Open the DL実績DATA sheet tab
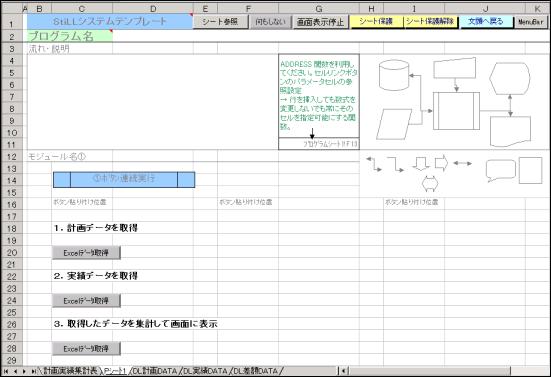 tap(205, 371)
